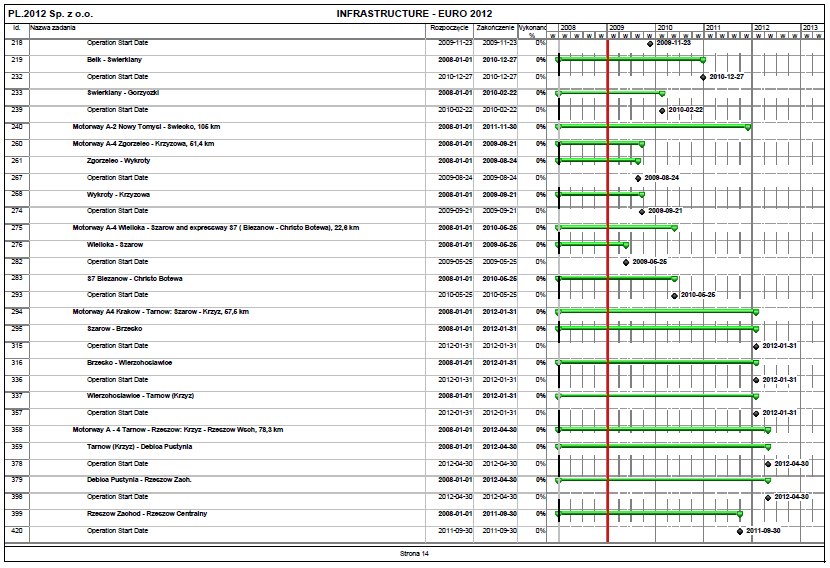Click the 2012 year header in timeline
The width and height of the screenshot is (830, 568).
pyautogui.click(x=762, y=28)
